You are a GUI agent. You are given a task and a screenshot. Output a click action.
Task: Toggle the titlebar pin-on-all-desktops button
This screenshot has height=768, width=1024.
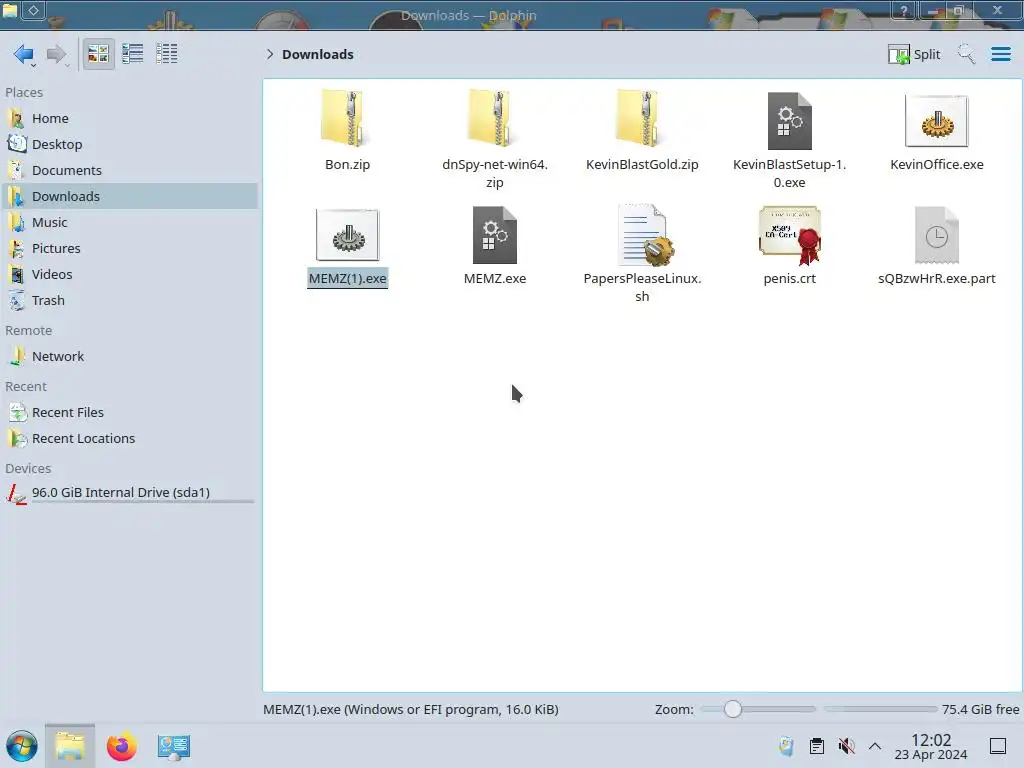34,10
